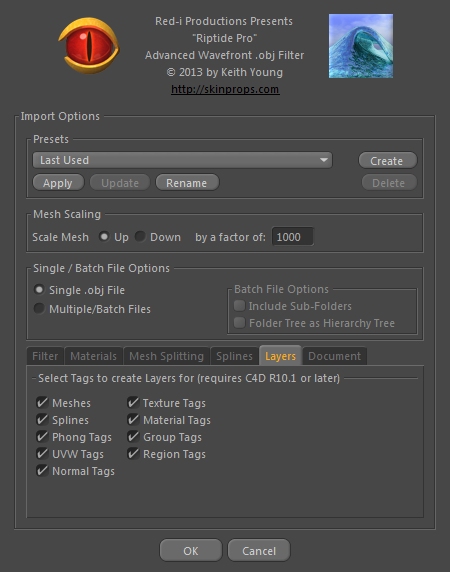The width and height of the screenshot is (450, 572).
Task: Click the Rename preset button
Action: [187, 183]
